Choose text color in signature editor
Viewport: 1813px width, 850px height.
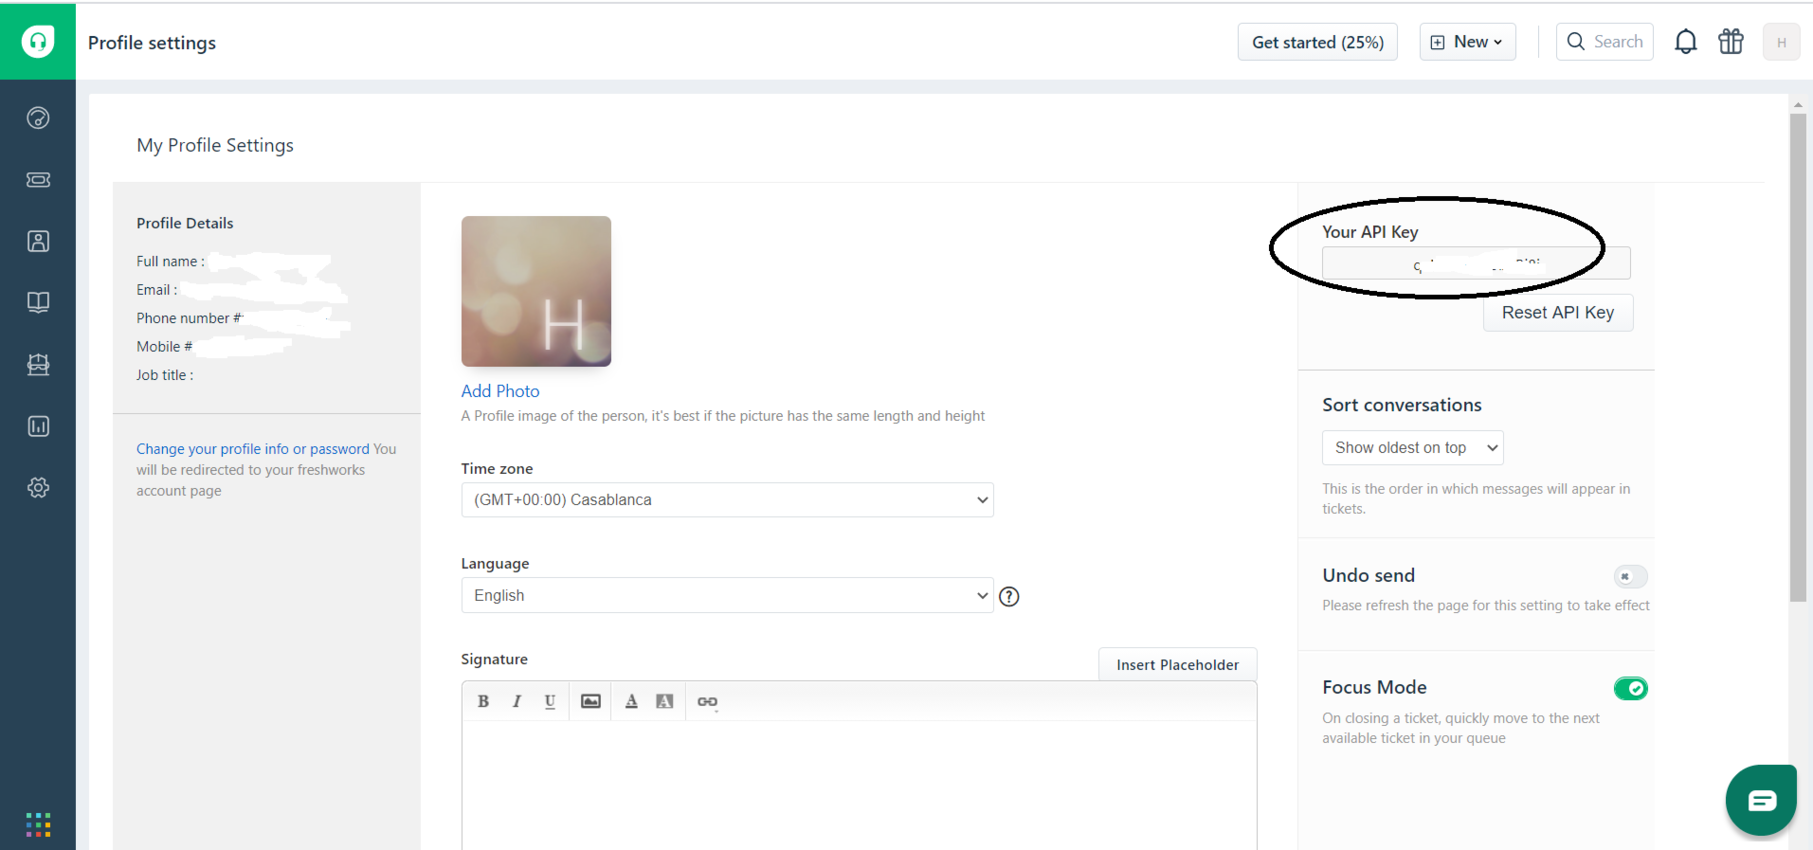pyautogui.click(x=631, y=701)
